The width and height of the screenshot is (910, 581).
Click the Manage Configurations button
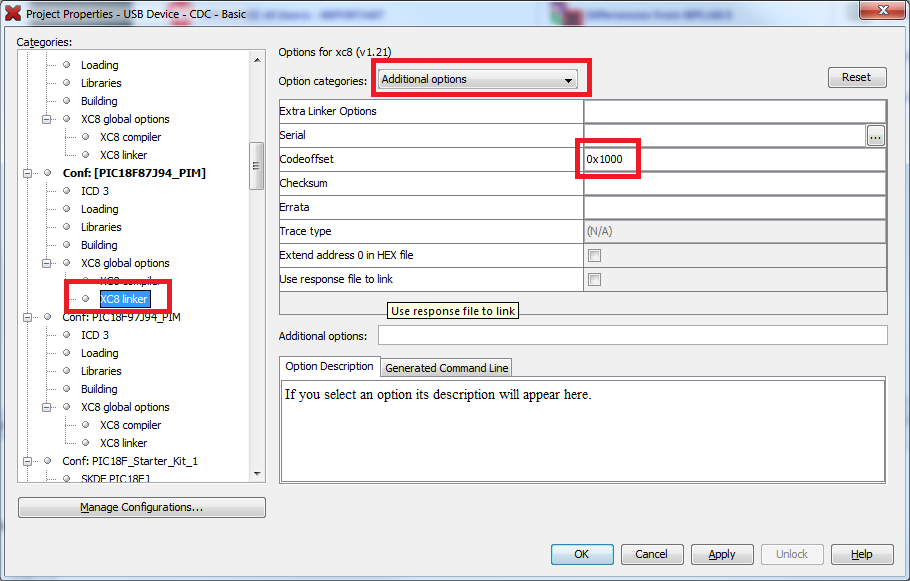pos(142,507)
